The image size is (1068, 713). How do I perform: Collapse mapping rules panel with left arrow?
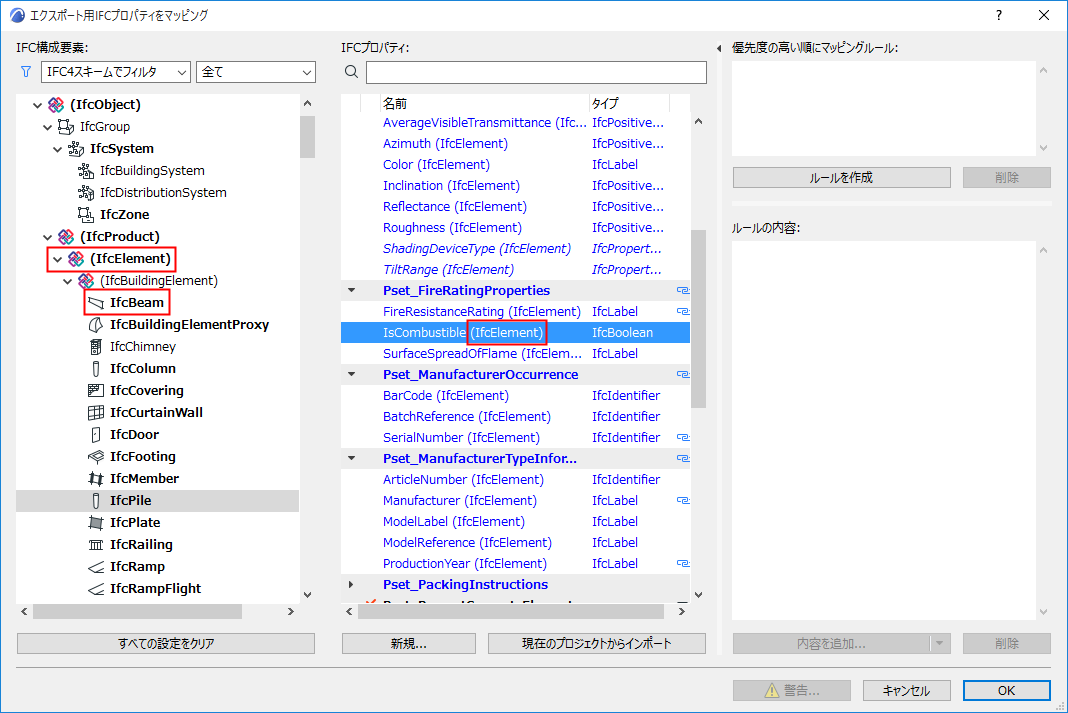[x=719, y=48]
